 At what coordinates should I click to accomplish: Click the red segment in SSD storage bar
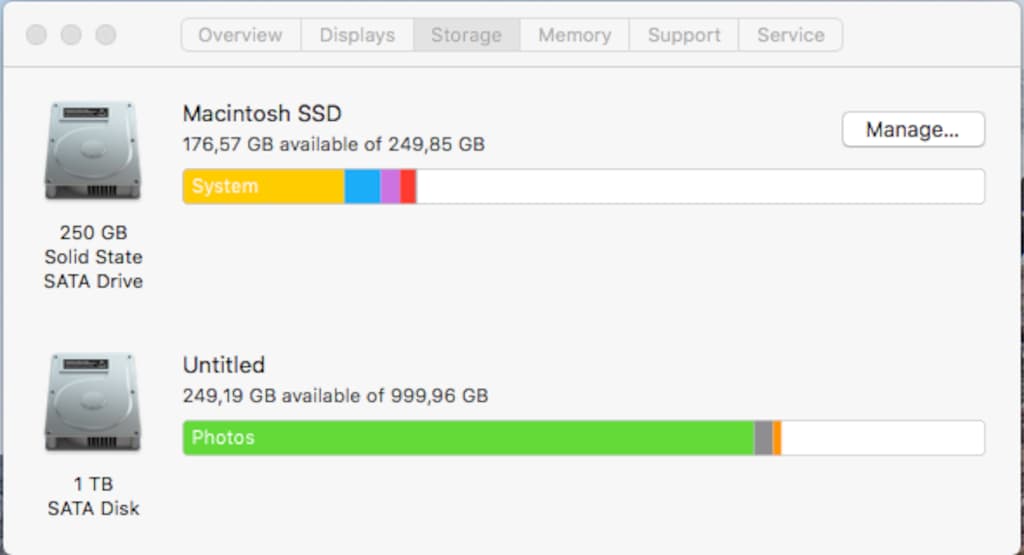(x=408, y=186)
